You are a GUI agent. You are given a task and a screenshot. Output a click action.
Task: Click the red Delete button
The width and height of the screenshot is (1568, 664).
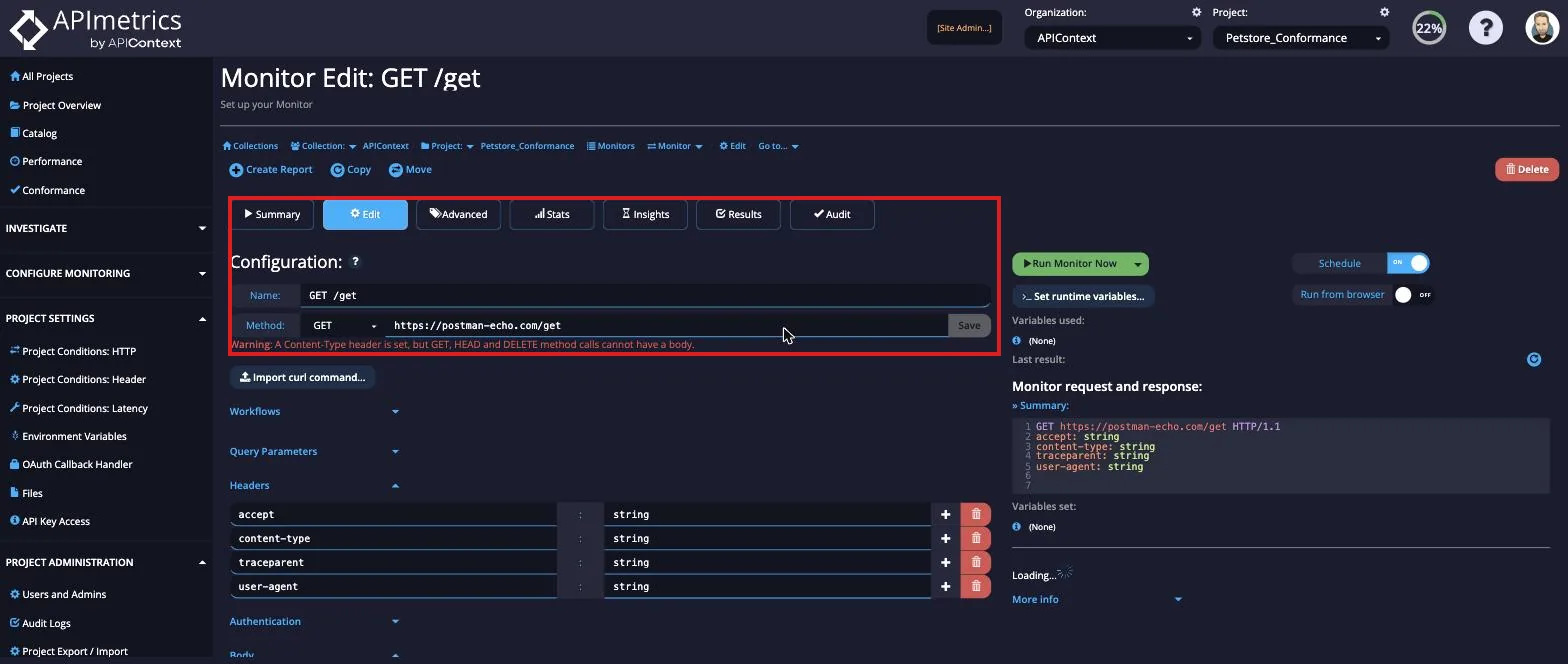pyautogui.click(x=1527, y=169)
